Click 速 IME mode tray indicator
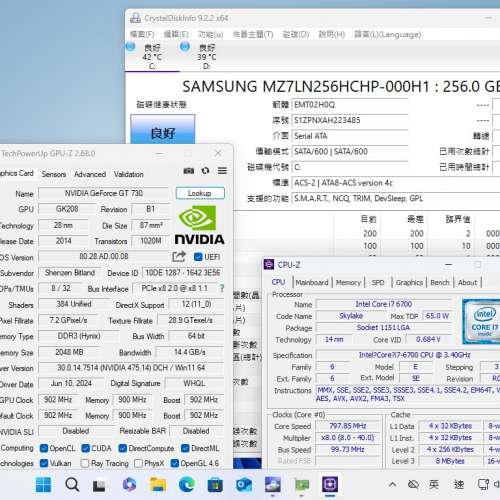The image size is (500, 500). coord(459,484)
